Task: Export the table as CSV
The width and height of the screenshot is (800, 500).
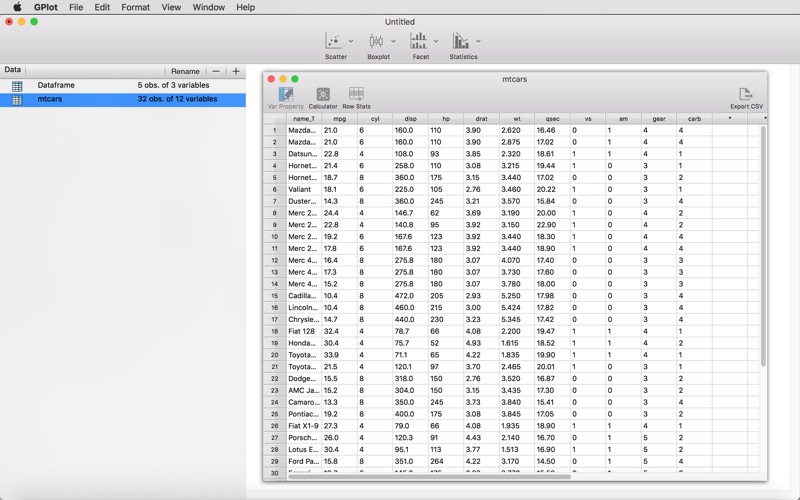Action: click(x=746, y=98)
